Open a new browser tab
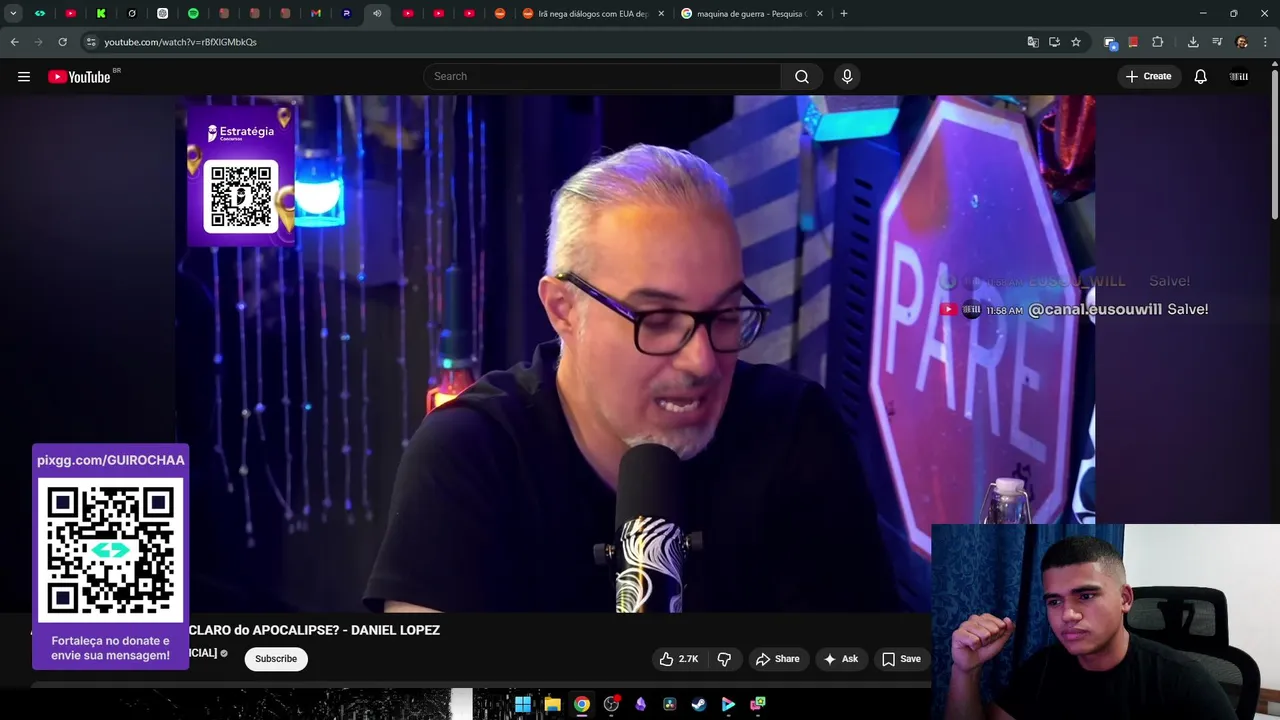This screenshot has width=1280, height=720. tap(844, 14)
